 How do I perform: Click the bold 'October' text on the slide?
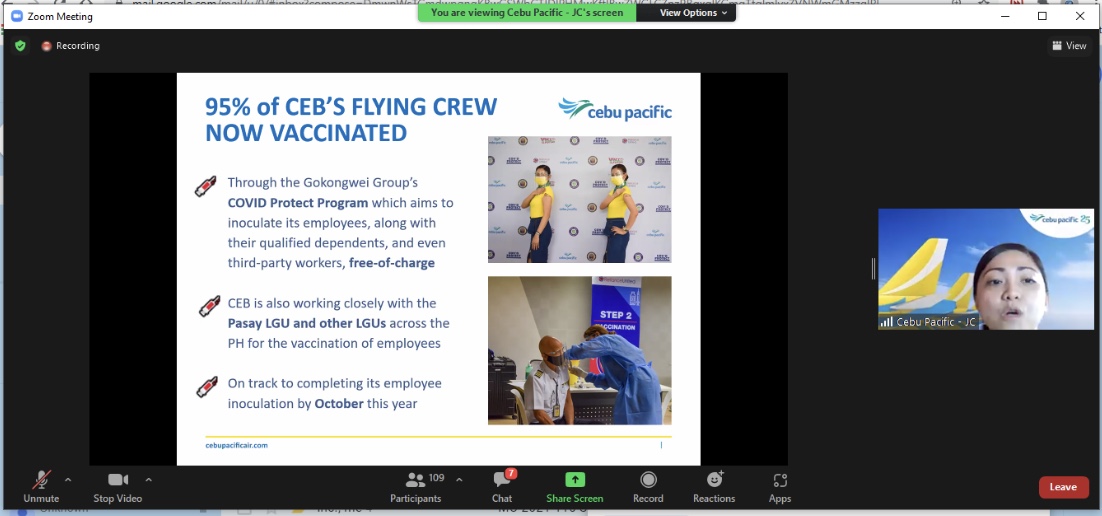click(339, 404)
